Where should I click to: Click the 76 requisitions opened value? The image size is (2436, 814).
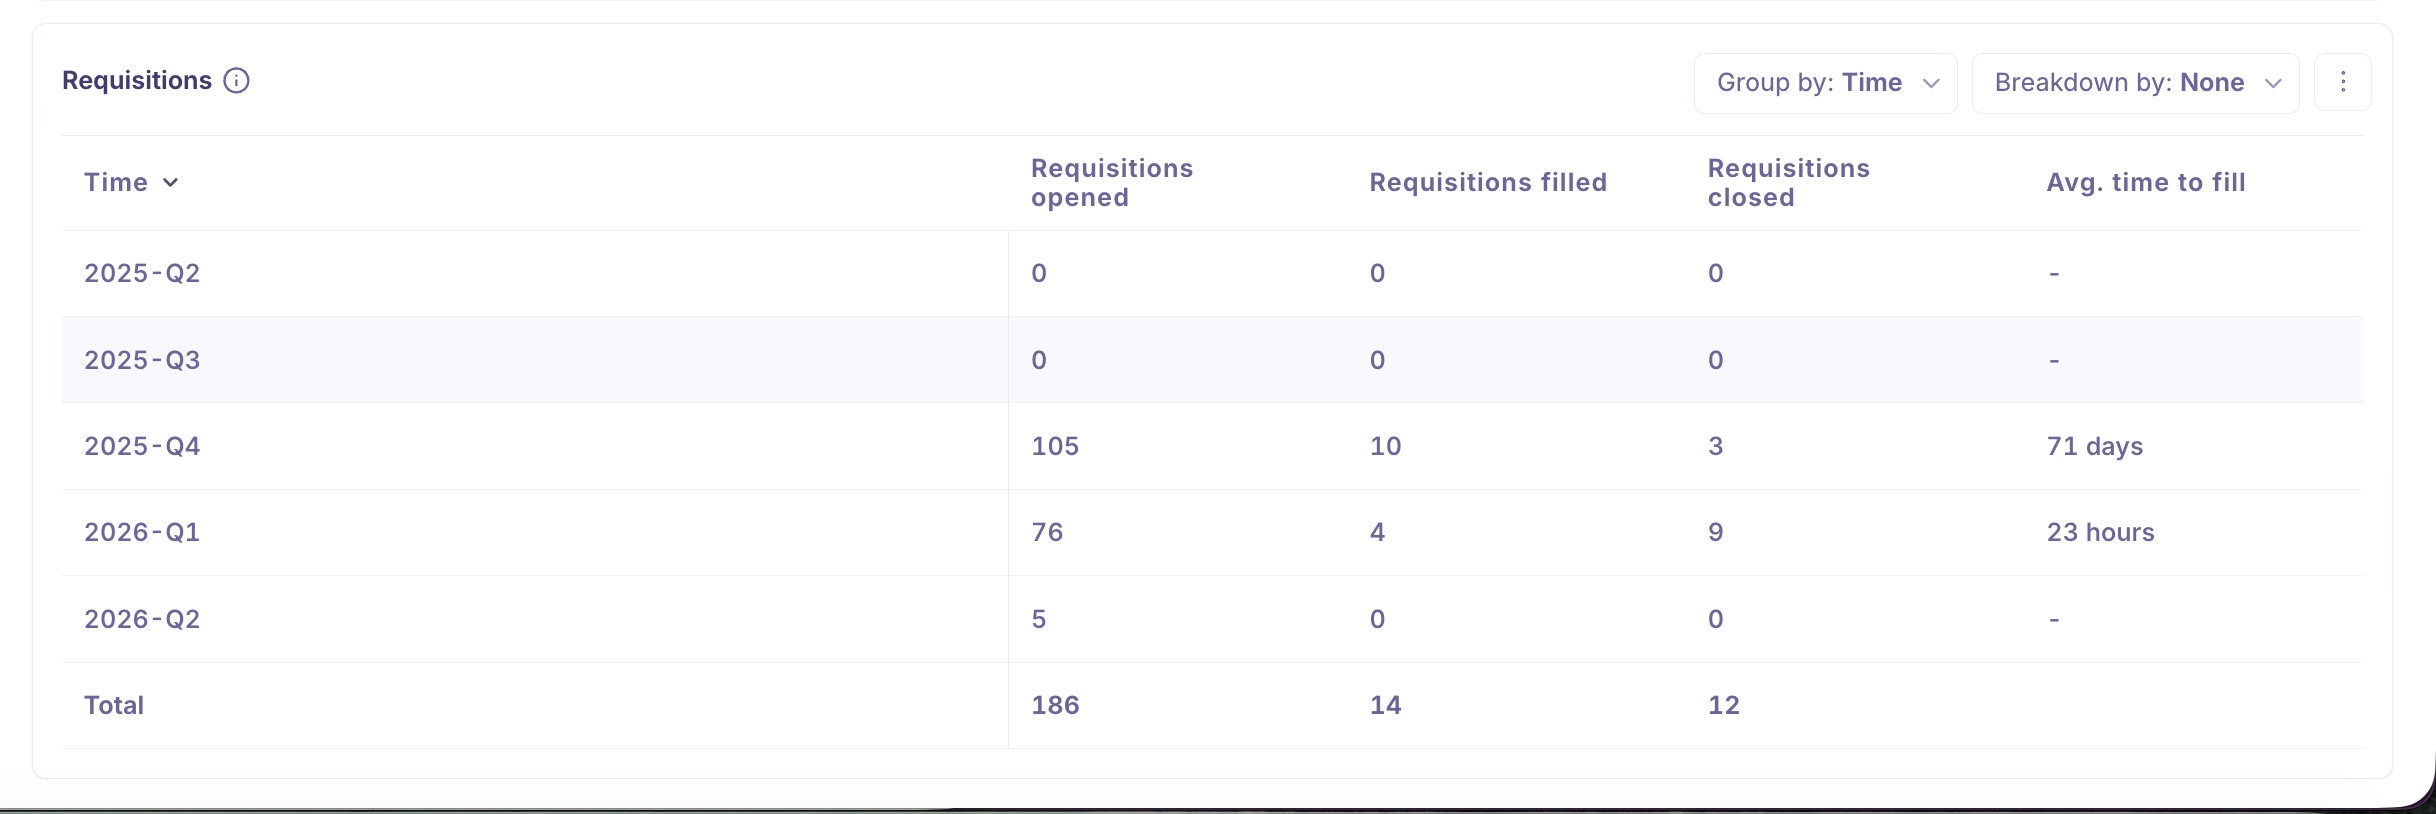pos(1047,532)
